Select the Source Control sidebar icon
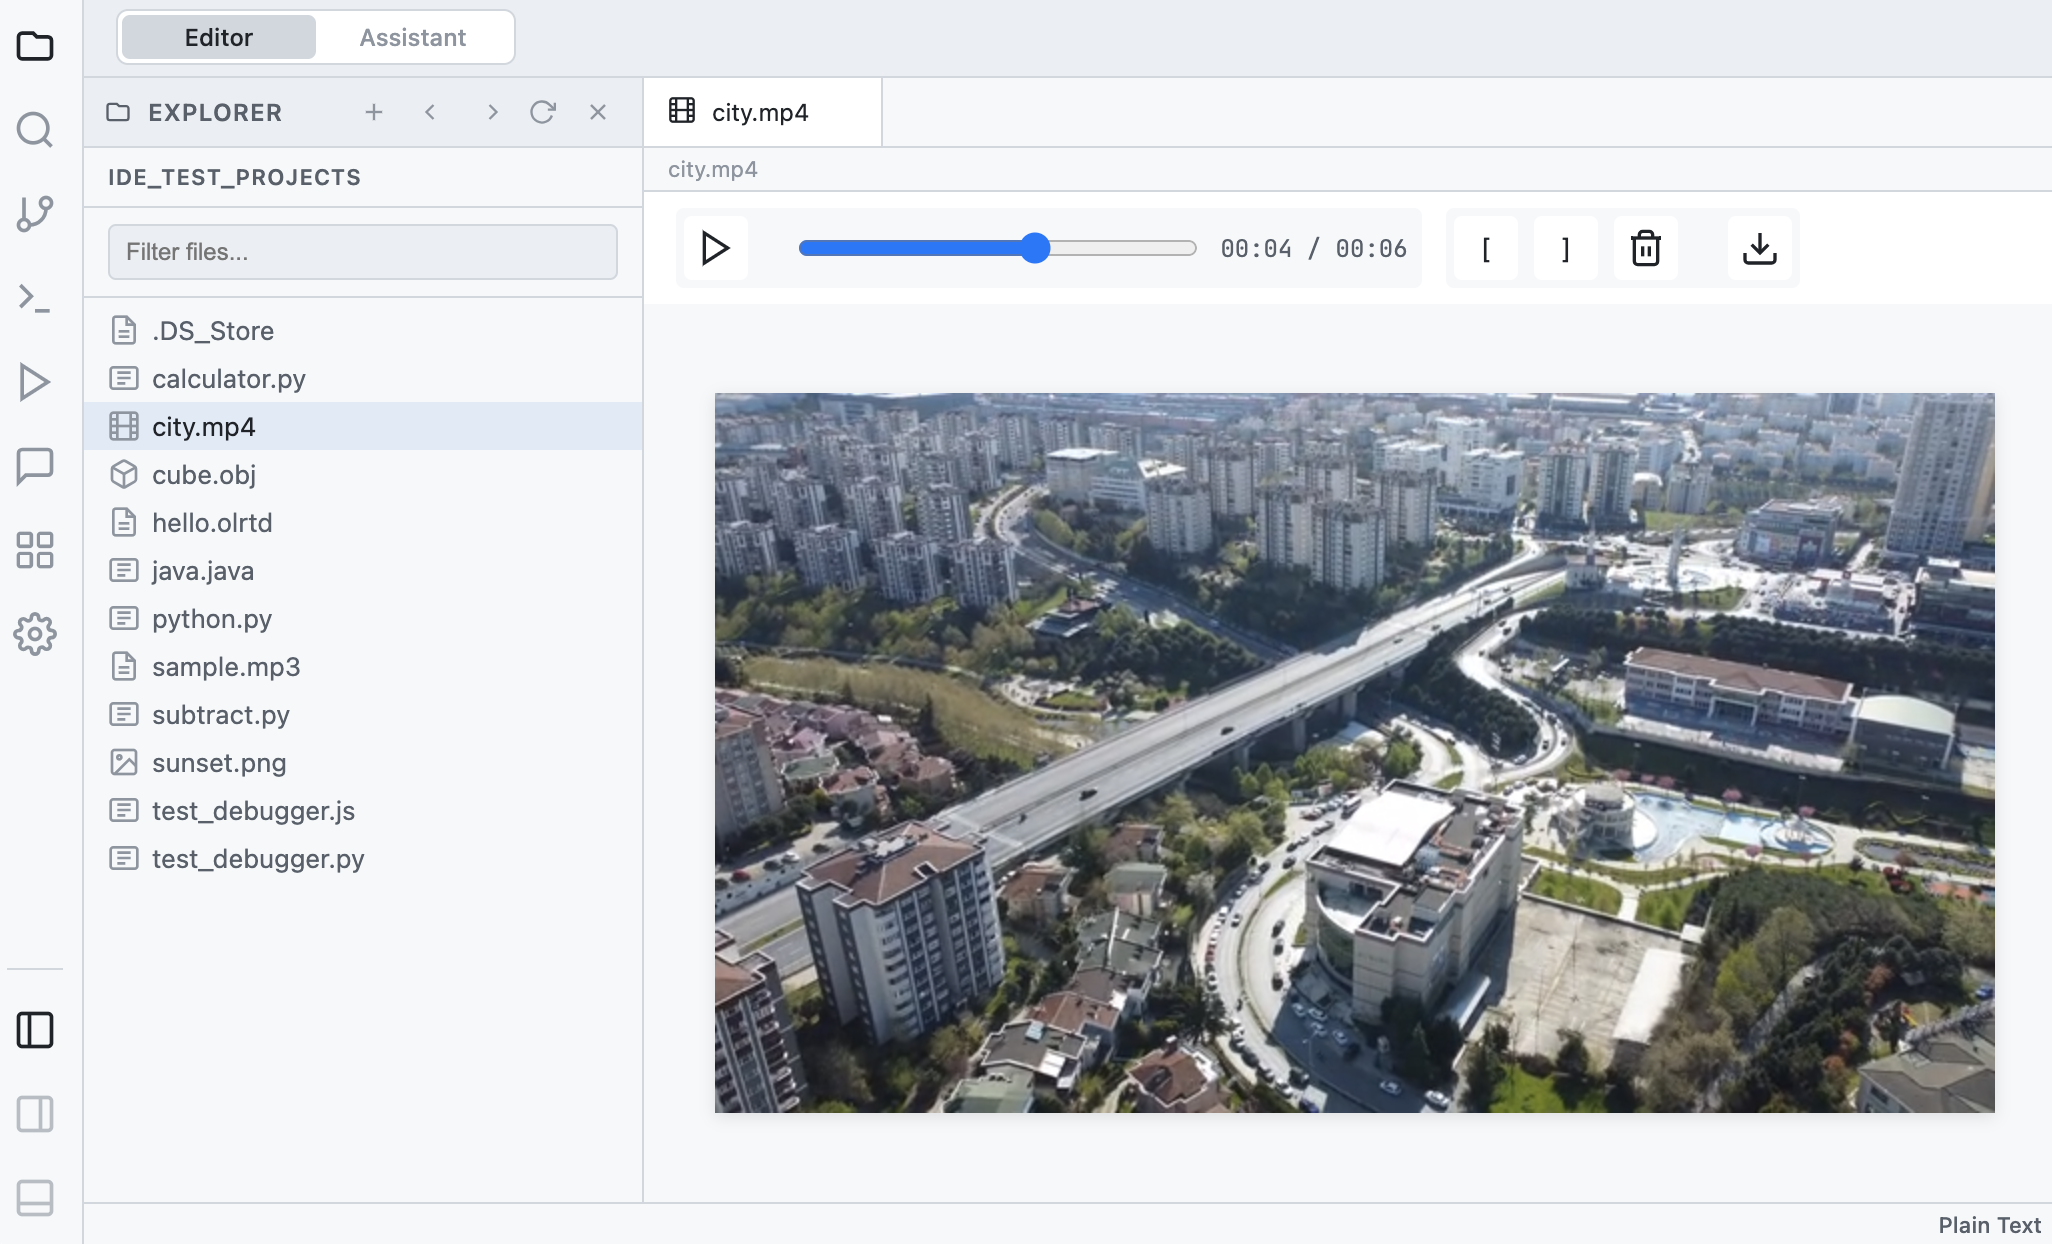2052x1244 pixels. tap(36, 214)
